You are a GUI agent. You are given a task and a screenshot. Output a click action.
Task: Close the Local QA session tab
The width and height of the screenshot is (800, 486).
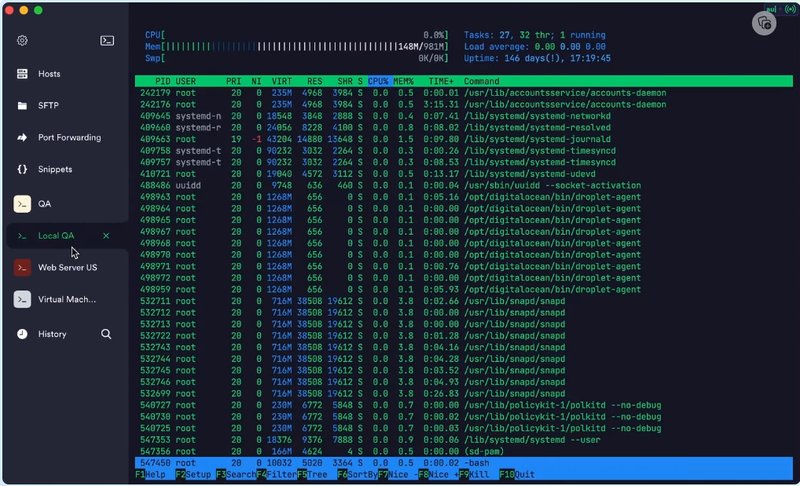tap(106, 236)
